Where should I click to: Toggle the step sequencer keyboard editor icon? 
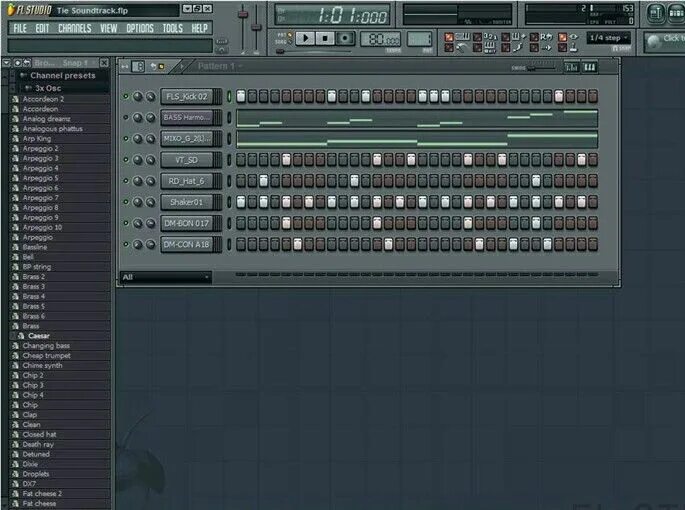pyautogui.click(x=589, y=67)
